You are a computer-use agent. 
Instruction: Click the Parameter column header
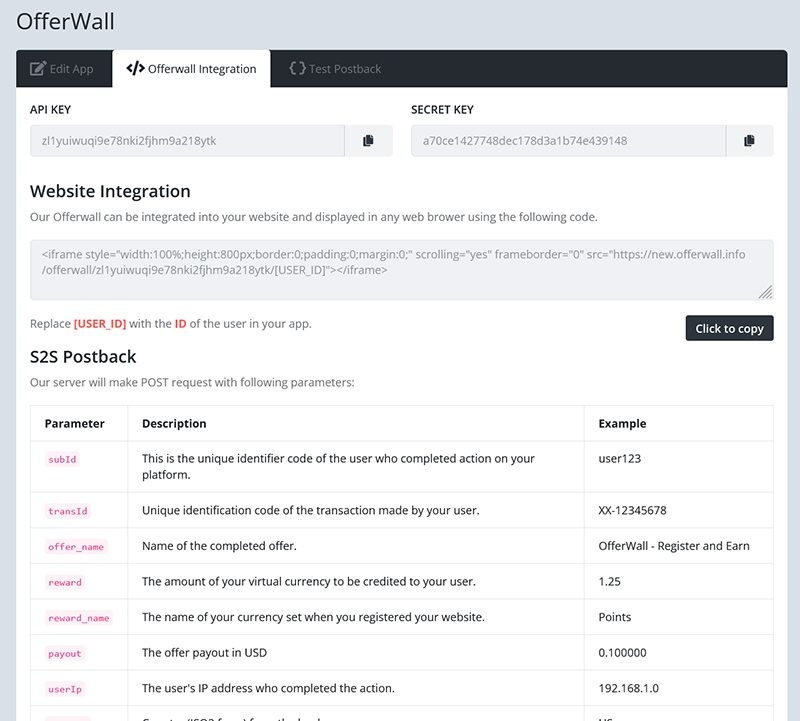pos(75,424)
